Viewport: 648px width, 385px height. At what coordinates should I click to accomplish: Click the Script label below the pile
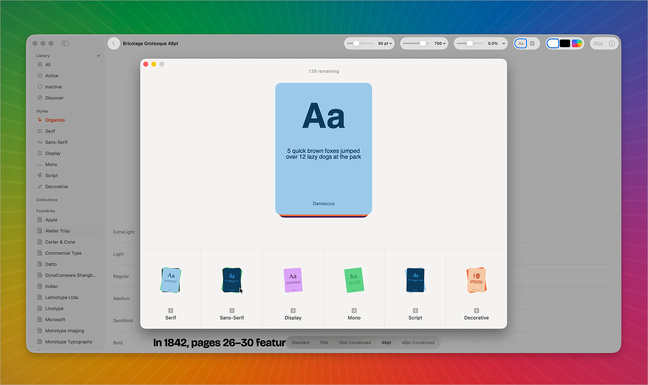[415, 318]
